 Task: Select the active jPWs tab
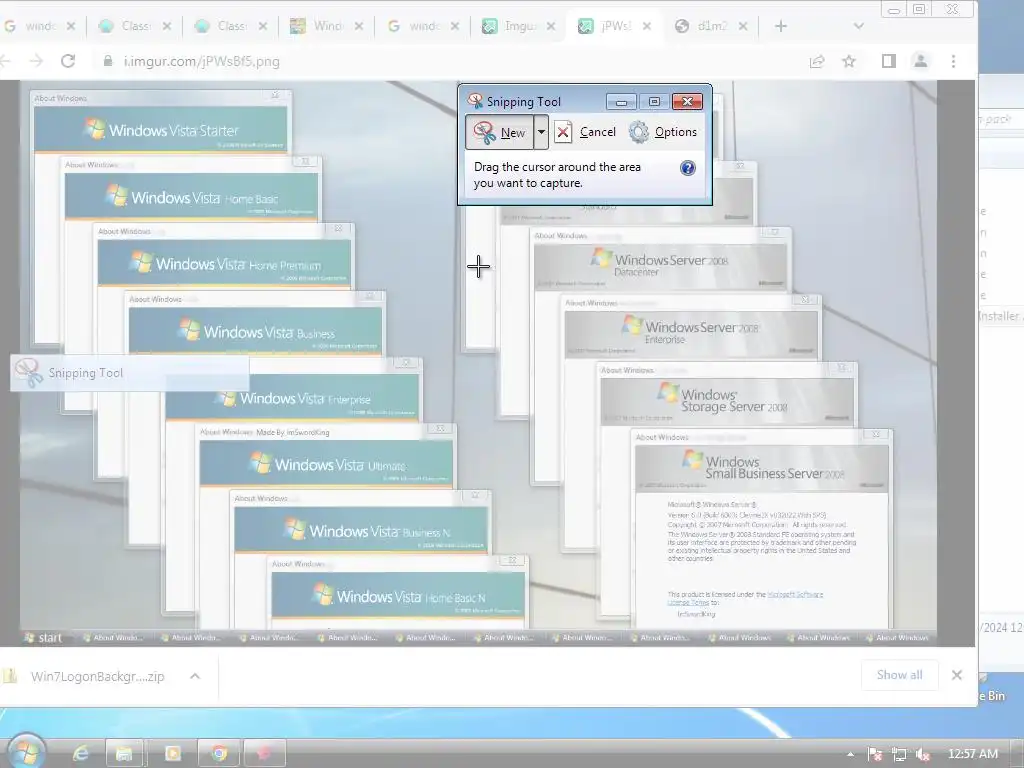pyautogui.click(x=614, y=26)
